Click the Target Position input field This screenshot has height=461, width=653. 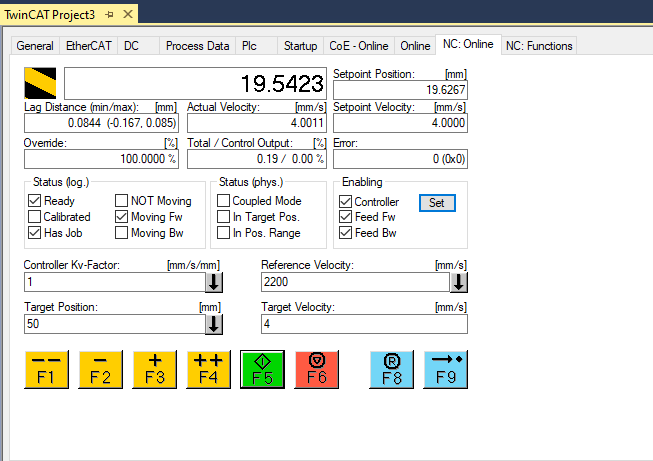pos(115,324)
